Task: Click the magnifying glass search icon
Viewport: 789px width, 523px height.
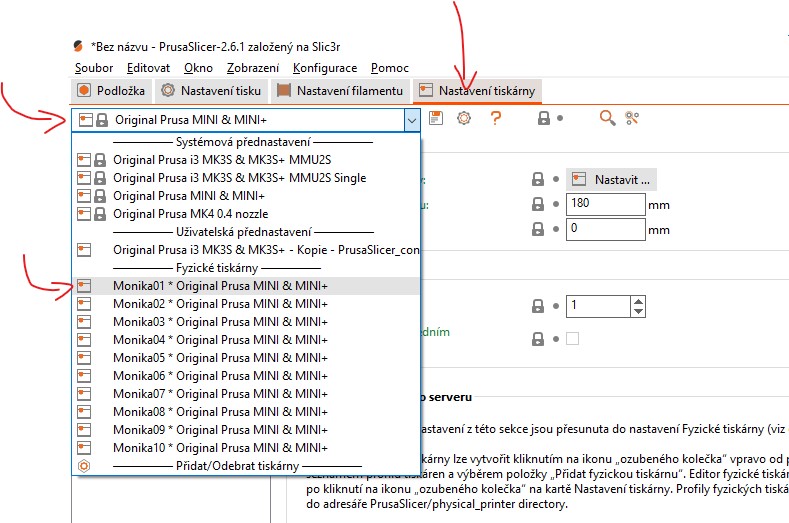Action: click(607, 118)
